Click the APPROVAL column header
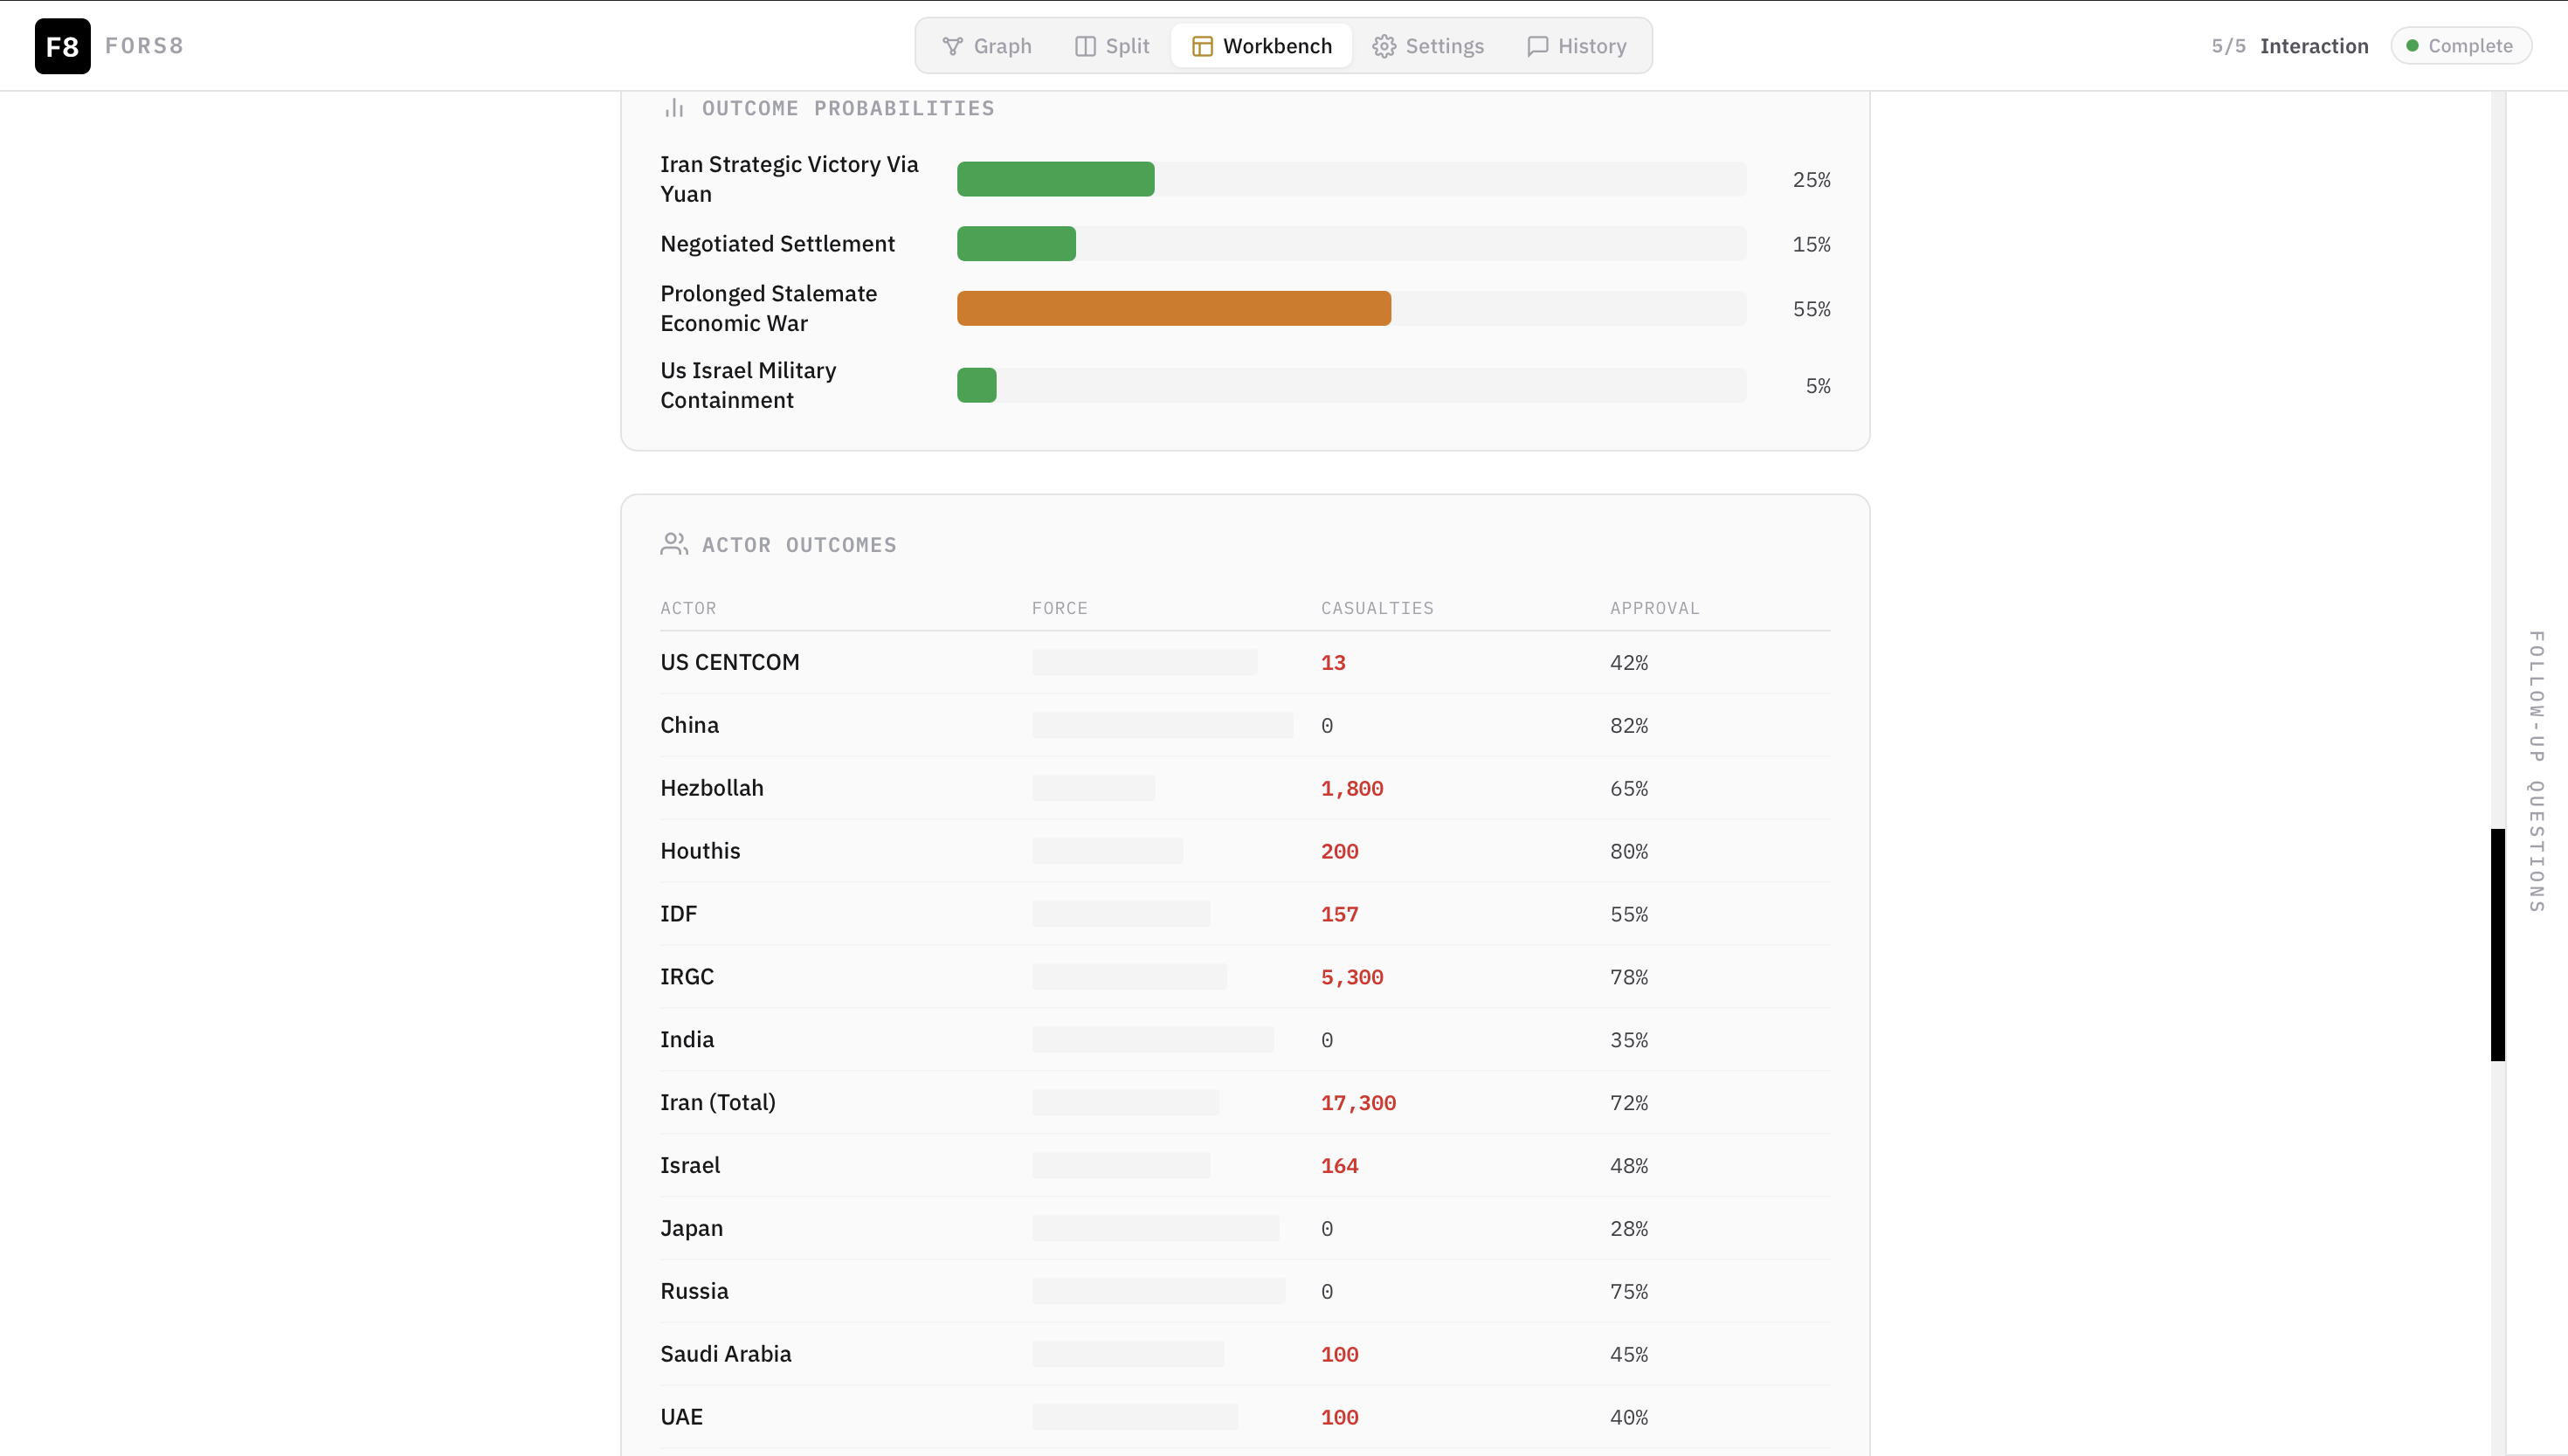 point(1654,608)
